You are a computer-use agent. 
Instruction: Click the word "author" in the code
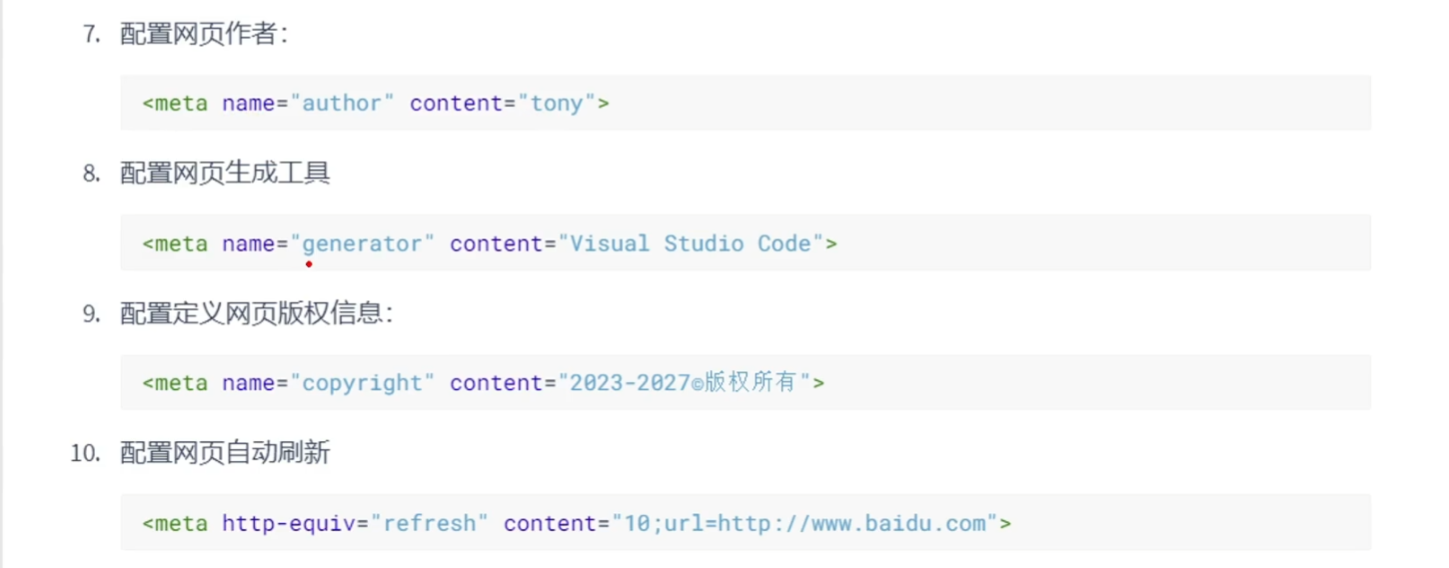343,103
